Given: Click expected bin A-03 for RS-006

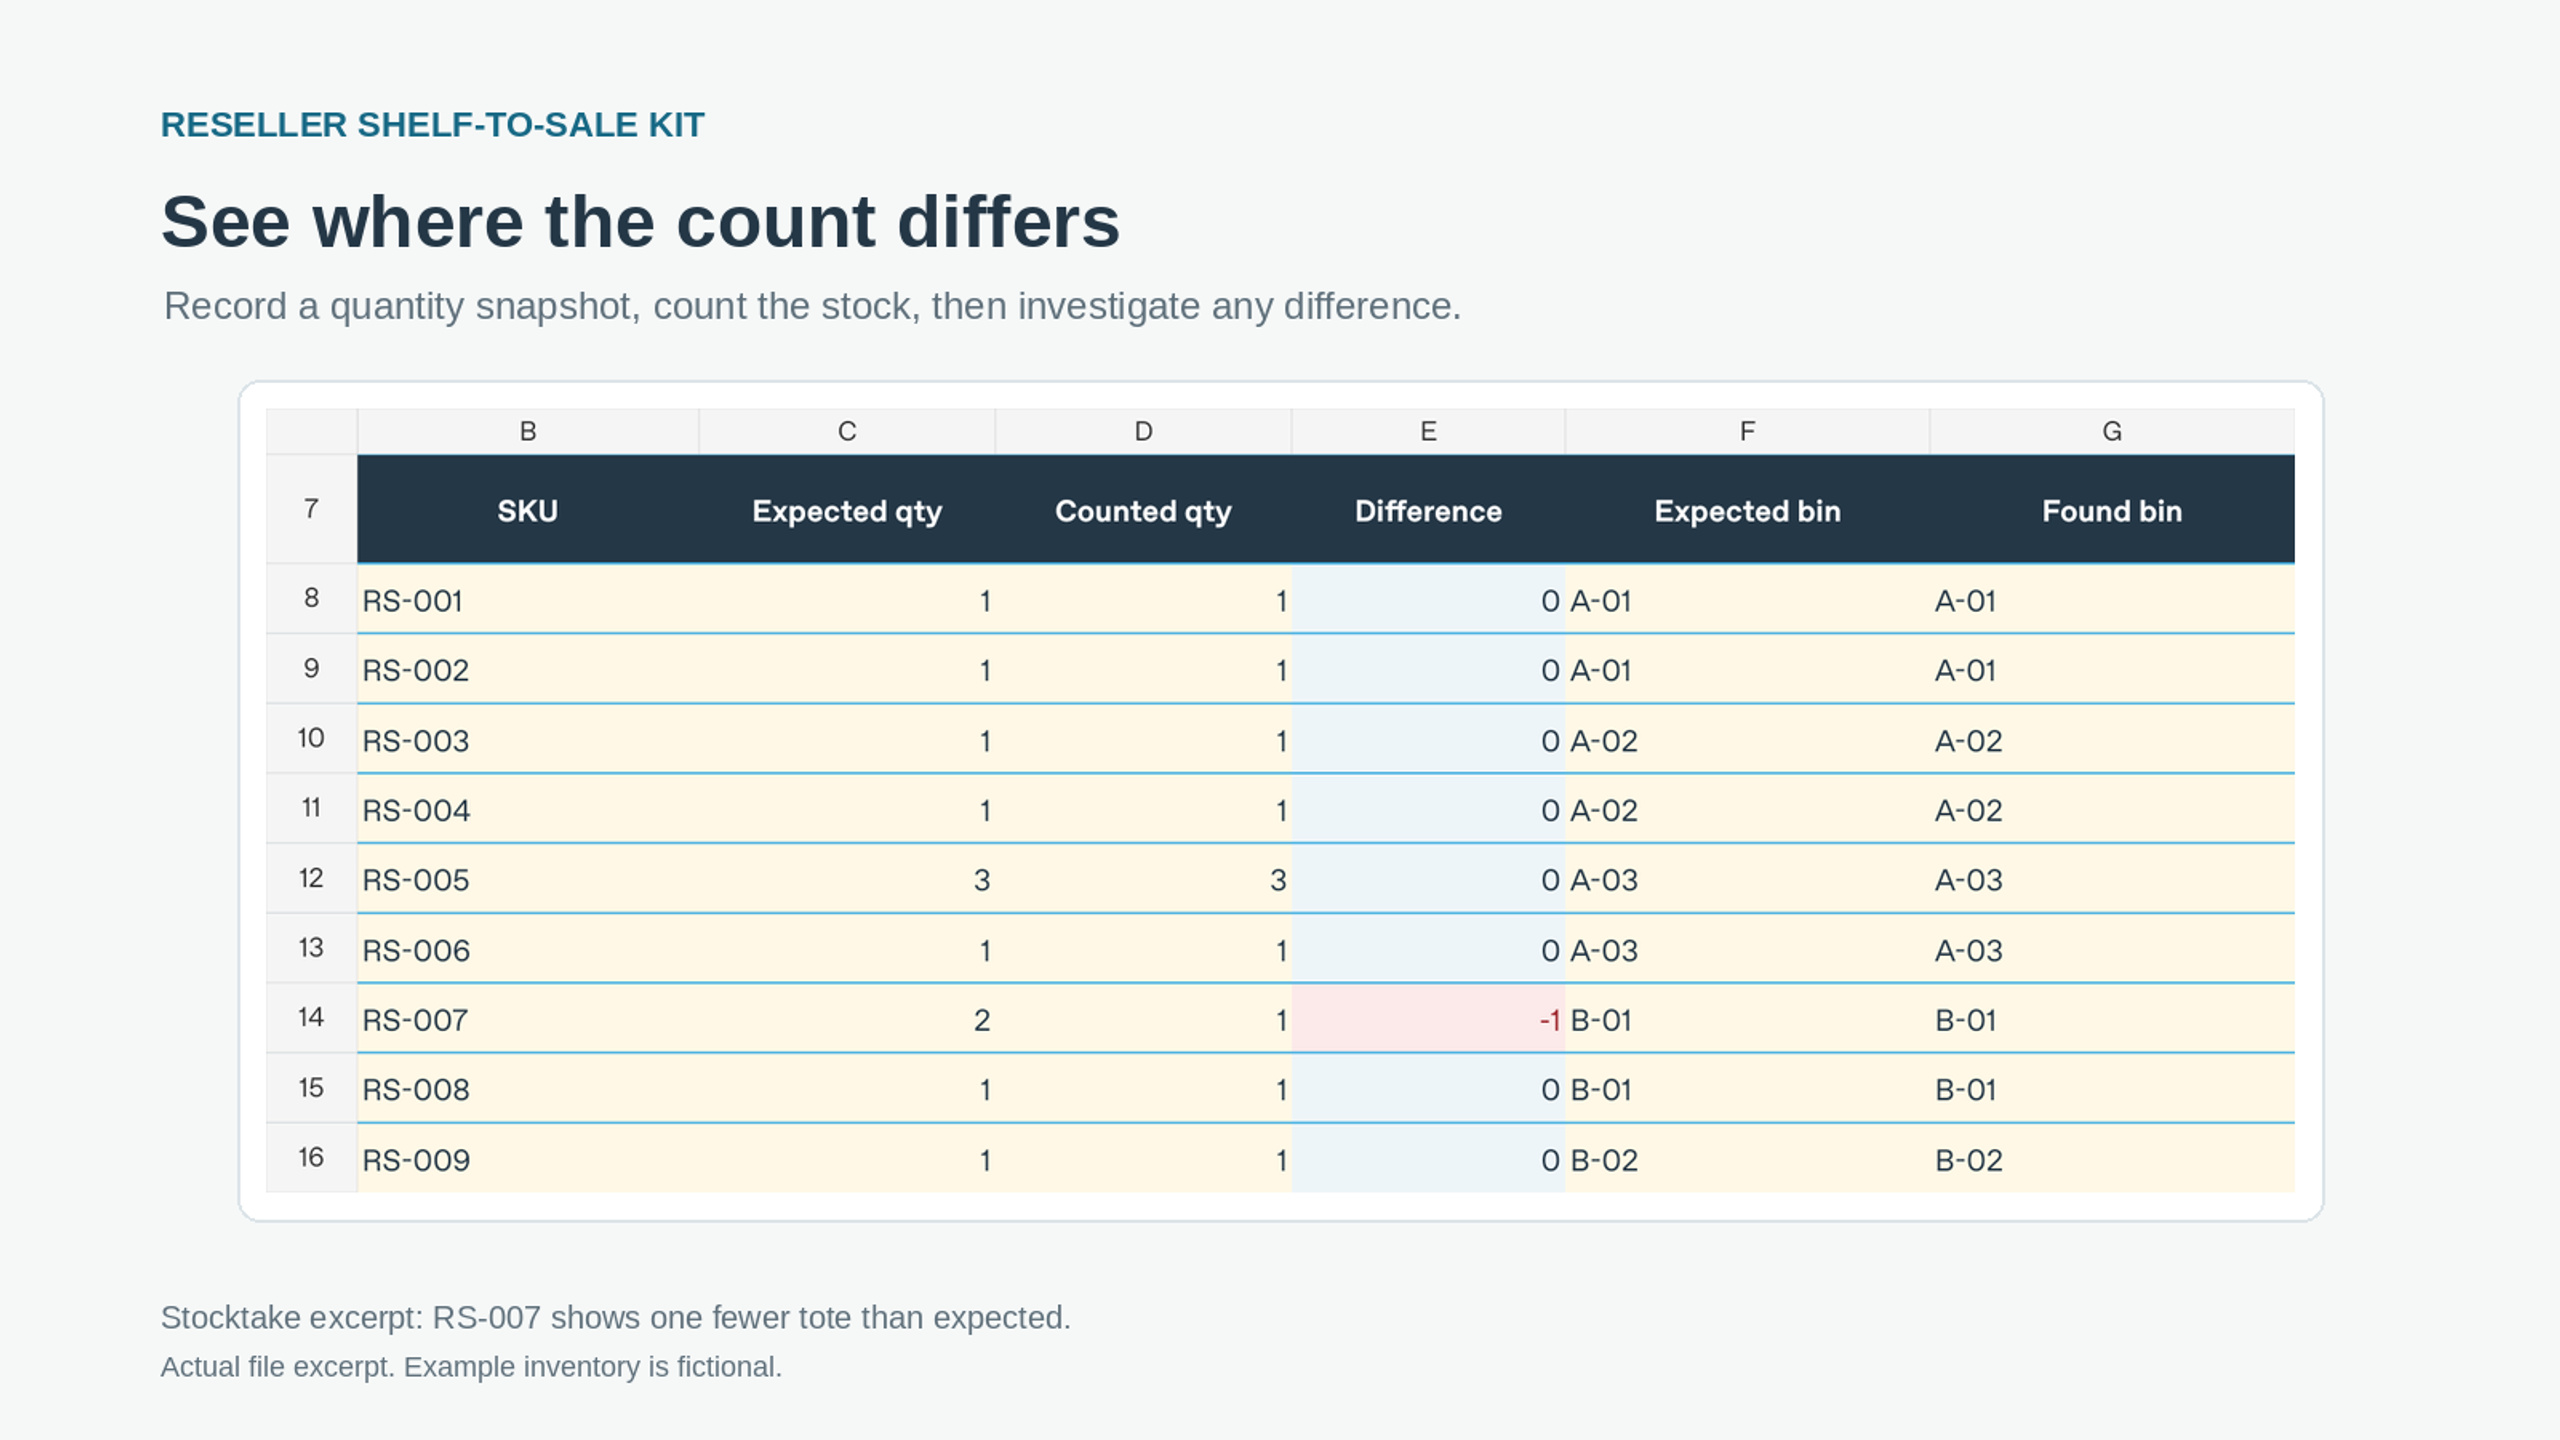Looking at the screenshot, I should [x=1747, y=949].
